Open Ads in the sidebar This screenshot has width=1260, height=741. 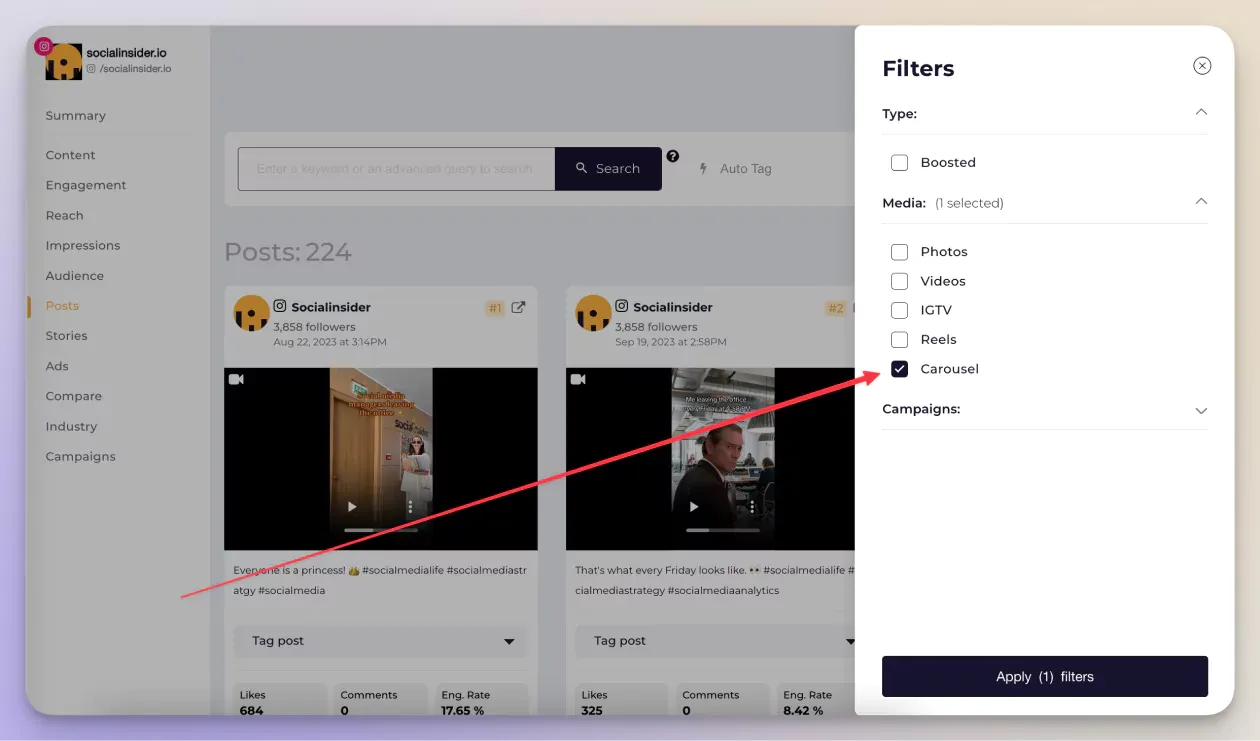[x=56, y=366]
